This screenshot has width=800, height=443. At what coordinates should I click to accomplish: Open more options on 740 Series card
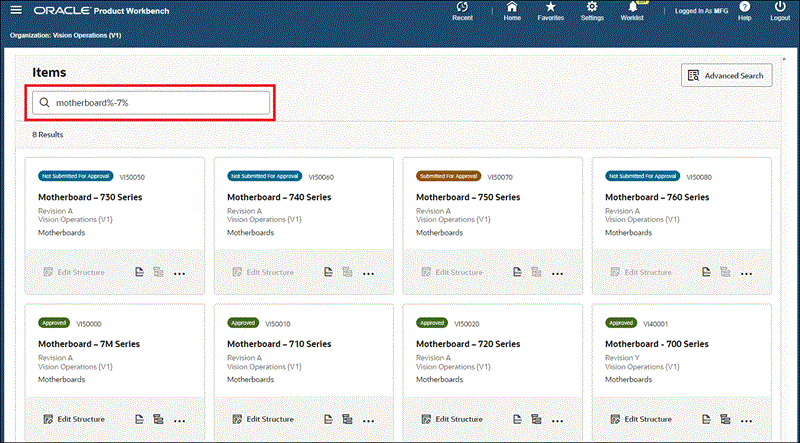coord(368,274)
